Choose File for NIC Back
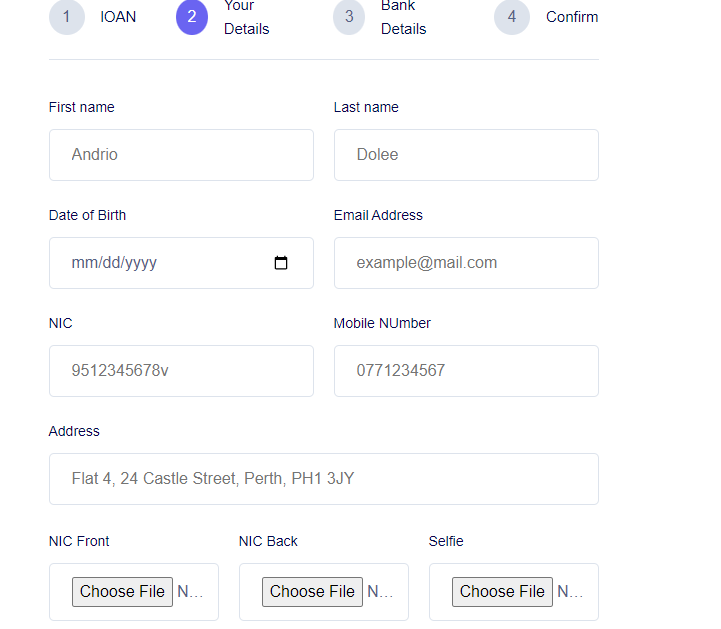Screen dimensions: 721x629 tap(312, 592)
